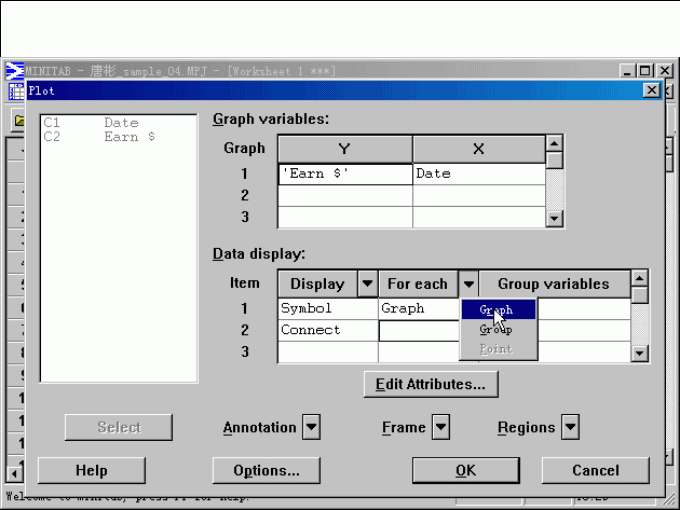Click the Cancel button
Viewport: 680px width, 510px height.
[x=595, y=470]
